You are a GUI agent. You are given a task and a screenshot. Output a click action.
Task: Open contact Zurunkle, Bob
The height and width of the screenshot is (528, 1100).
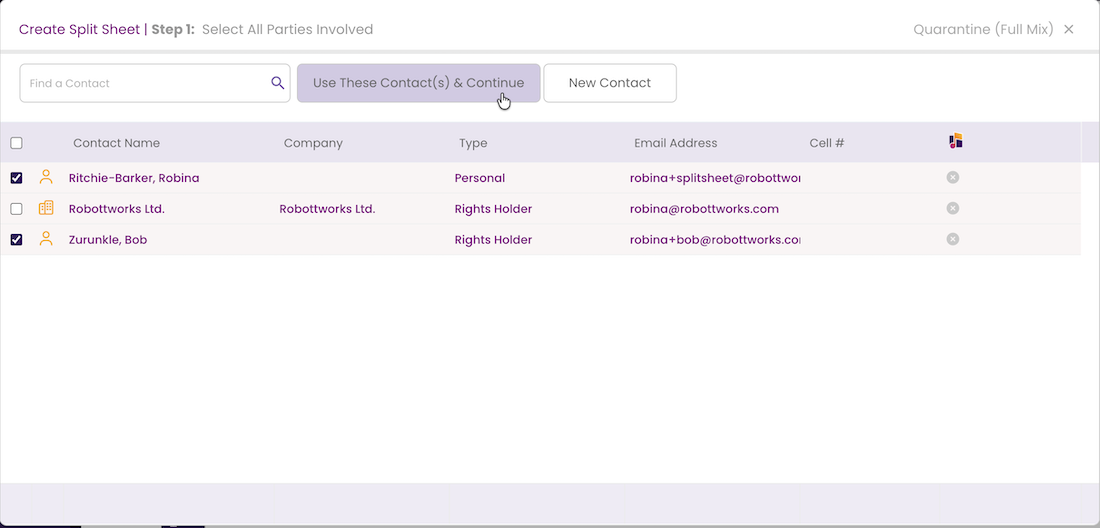tap(108, 240)
